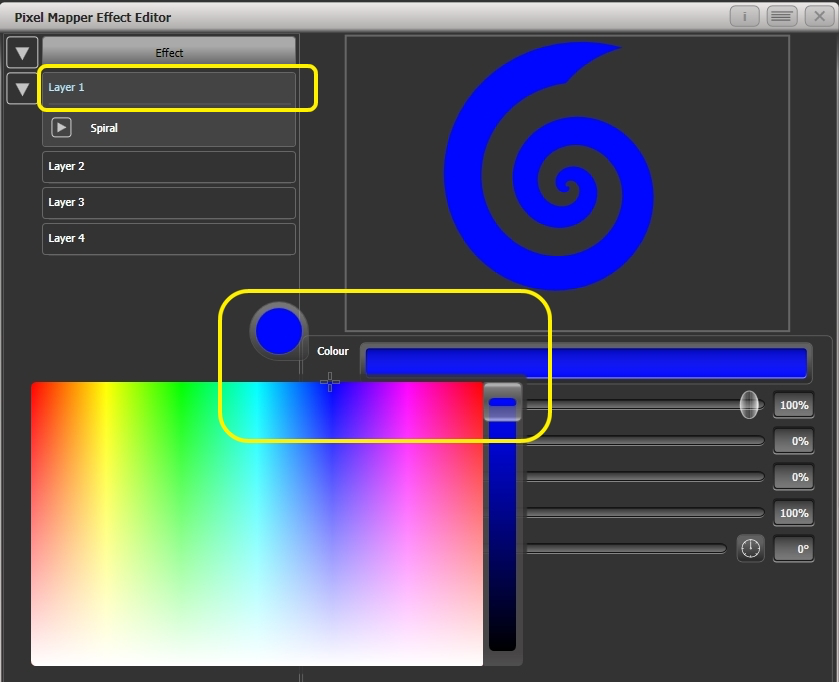Viewport: 839px width, 682px height.
Task: Select Layer 3
Action: (x=168, y=203)
